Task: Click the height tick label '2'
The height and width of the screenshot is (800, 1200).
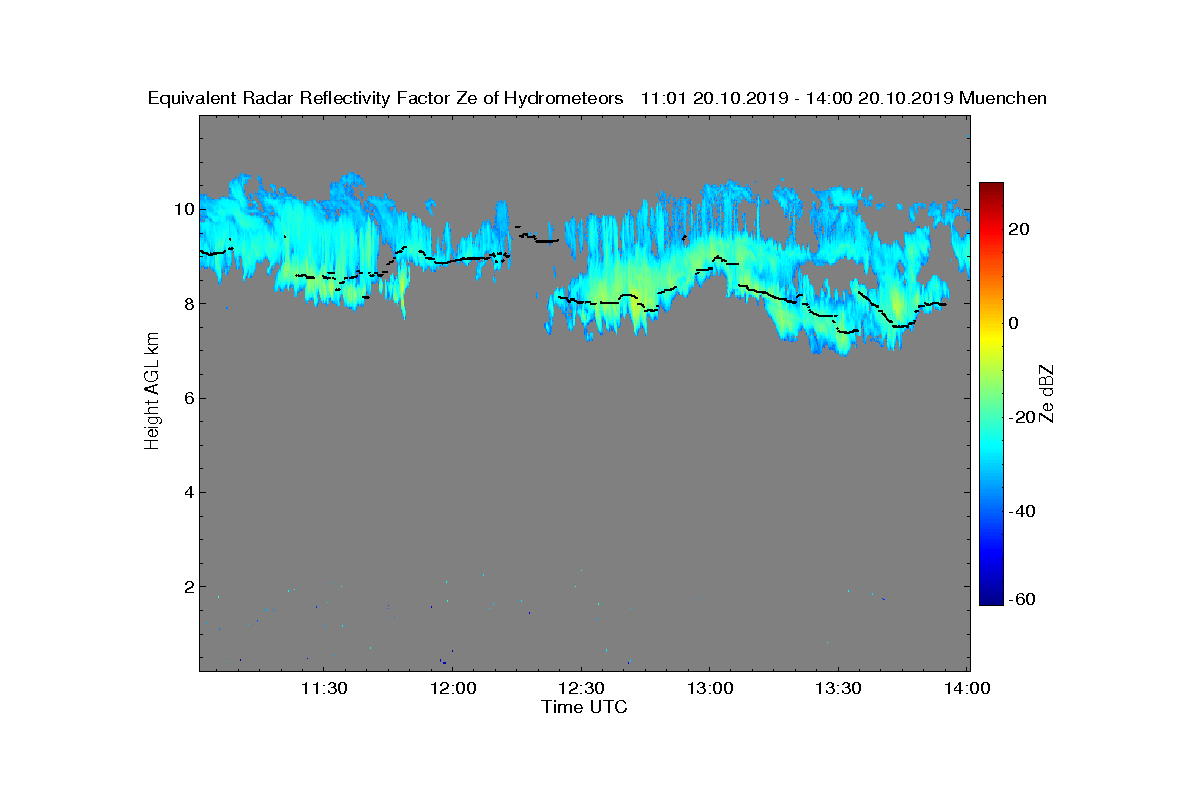Action: (x=188, y=587)
